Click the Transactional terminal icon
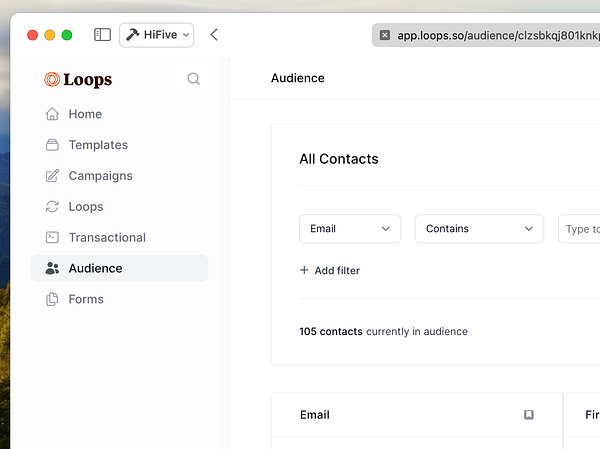Screen dimensions: 600x449 click(x=53, y=238)
